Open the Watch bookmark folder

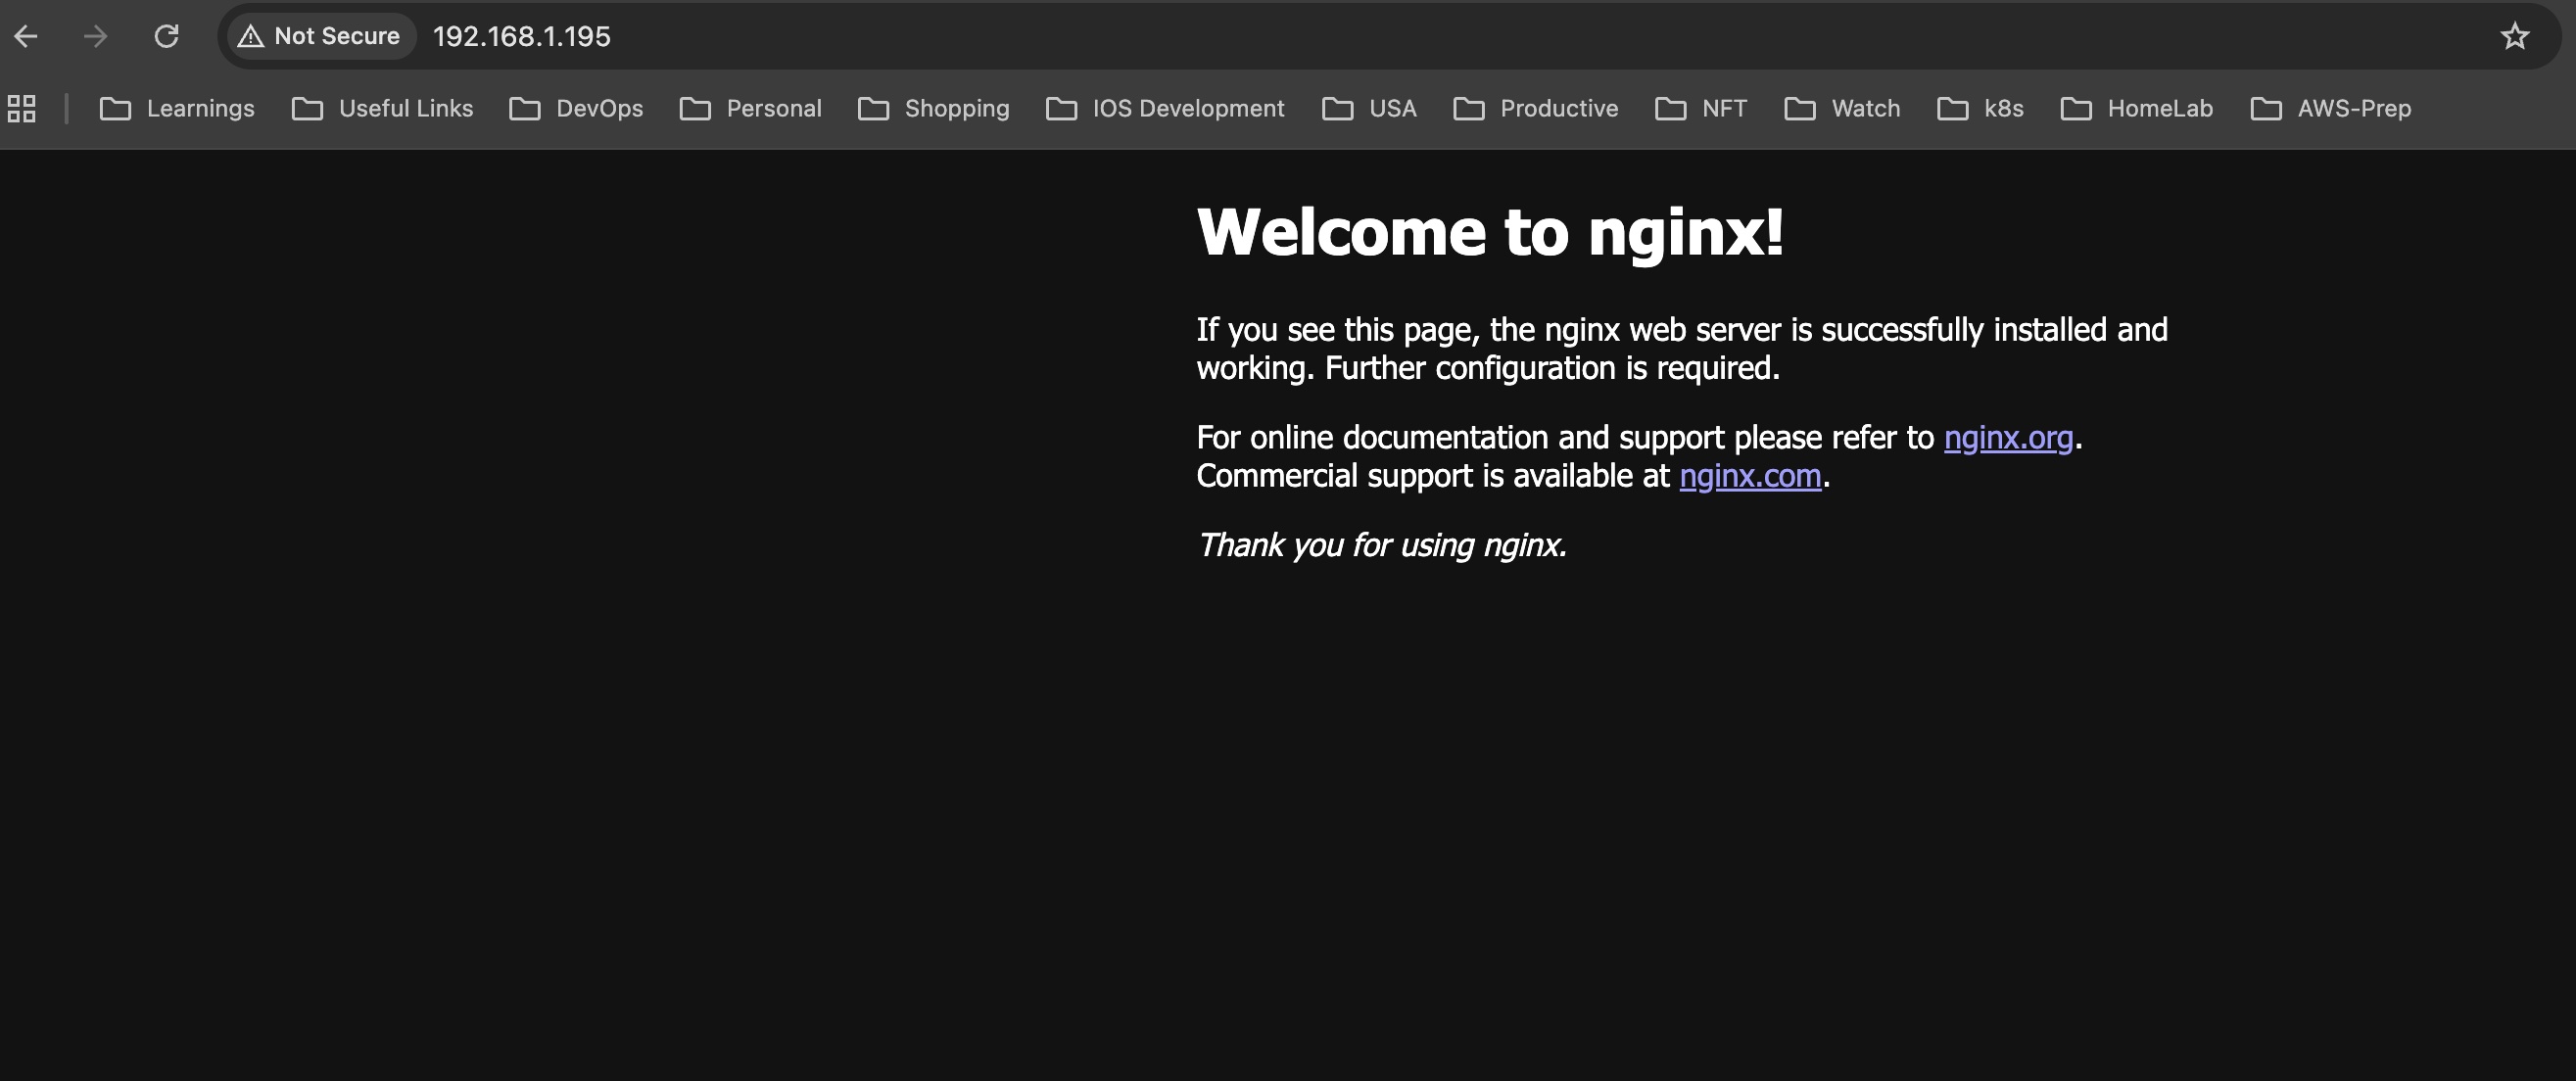[1842, 108]
